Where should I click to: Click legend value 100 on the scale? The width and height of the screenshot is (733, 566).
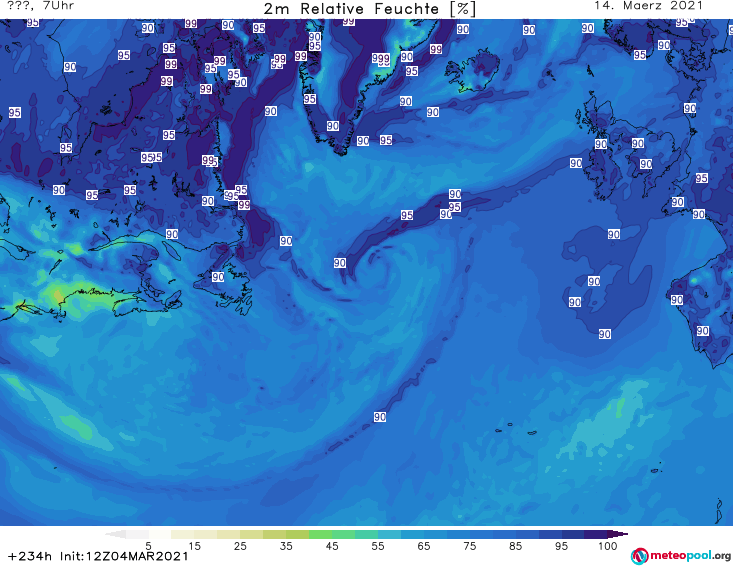[607, 546]
